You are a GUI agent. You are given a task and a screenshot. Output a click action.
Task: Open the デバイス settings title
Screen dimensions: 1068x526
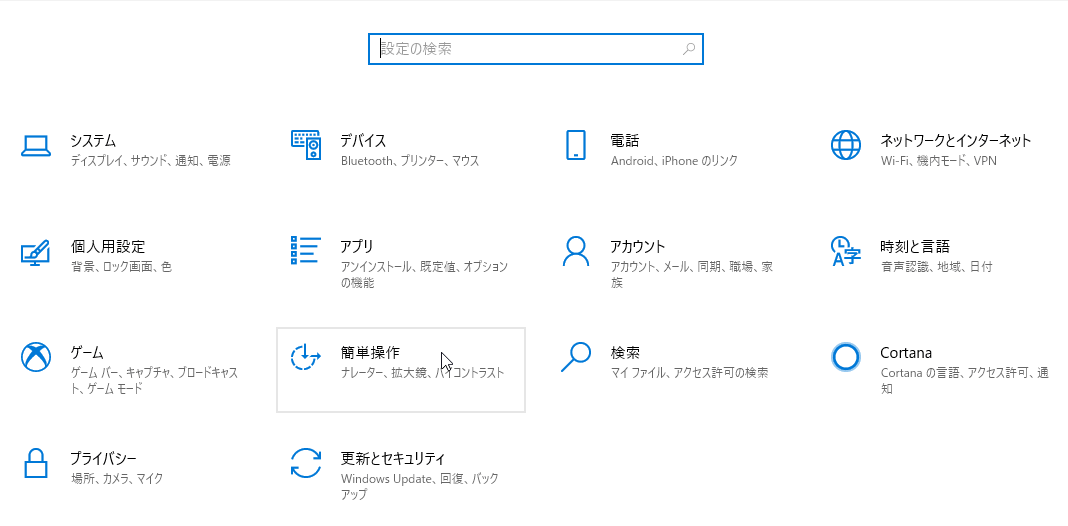(364, 141)
